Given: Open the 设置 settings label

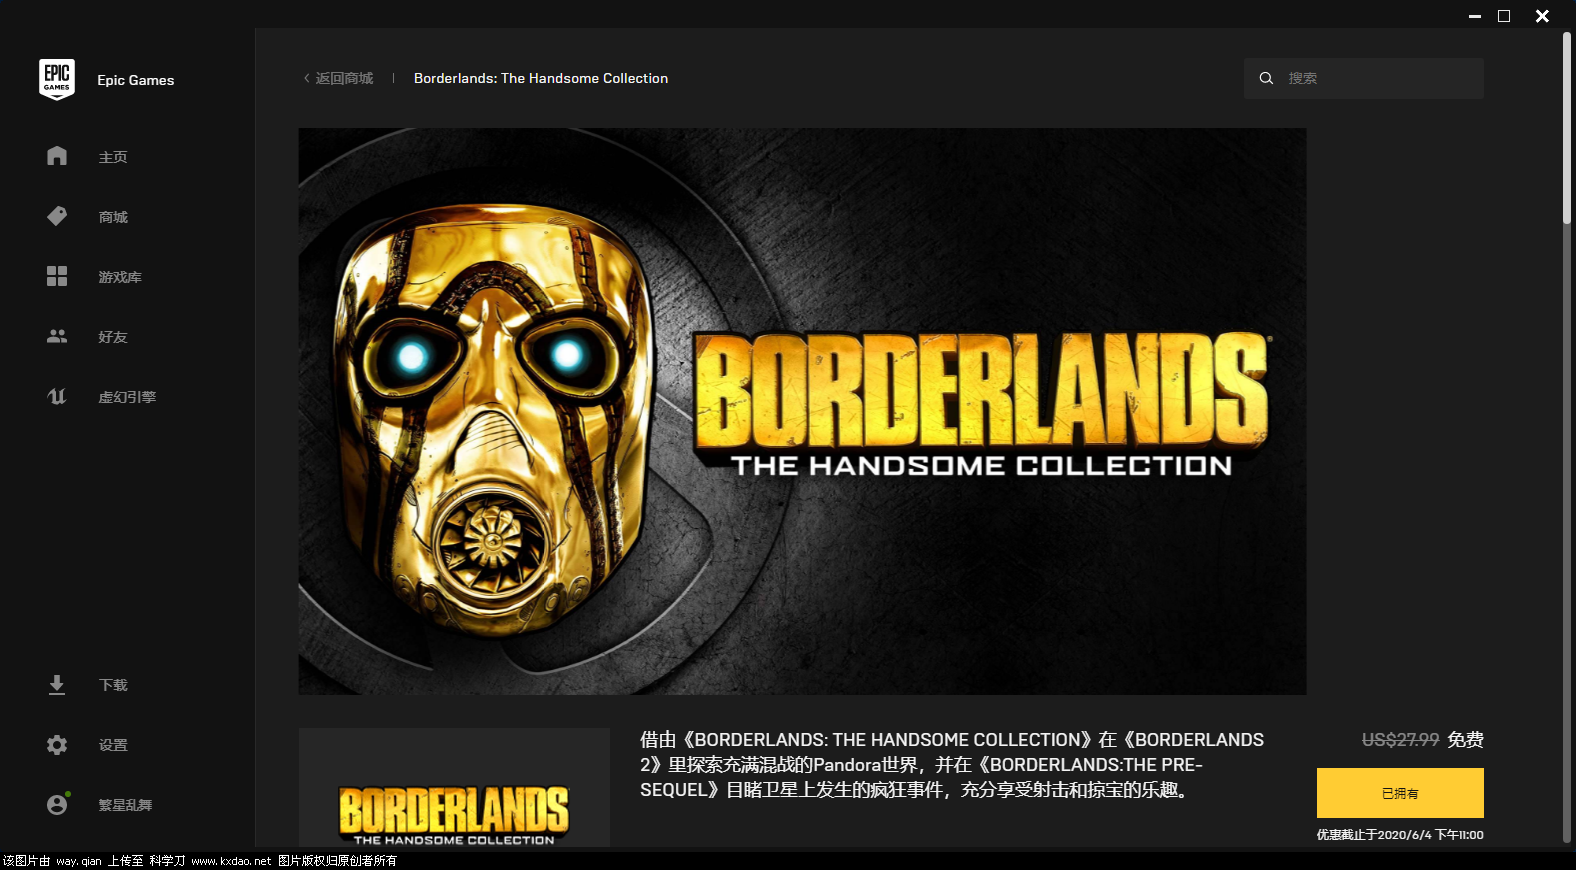Looking at the screenshot, I should (x=113, y=745).
